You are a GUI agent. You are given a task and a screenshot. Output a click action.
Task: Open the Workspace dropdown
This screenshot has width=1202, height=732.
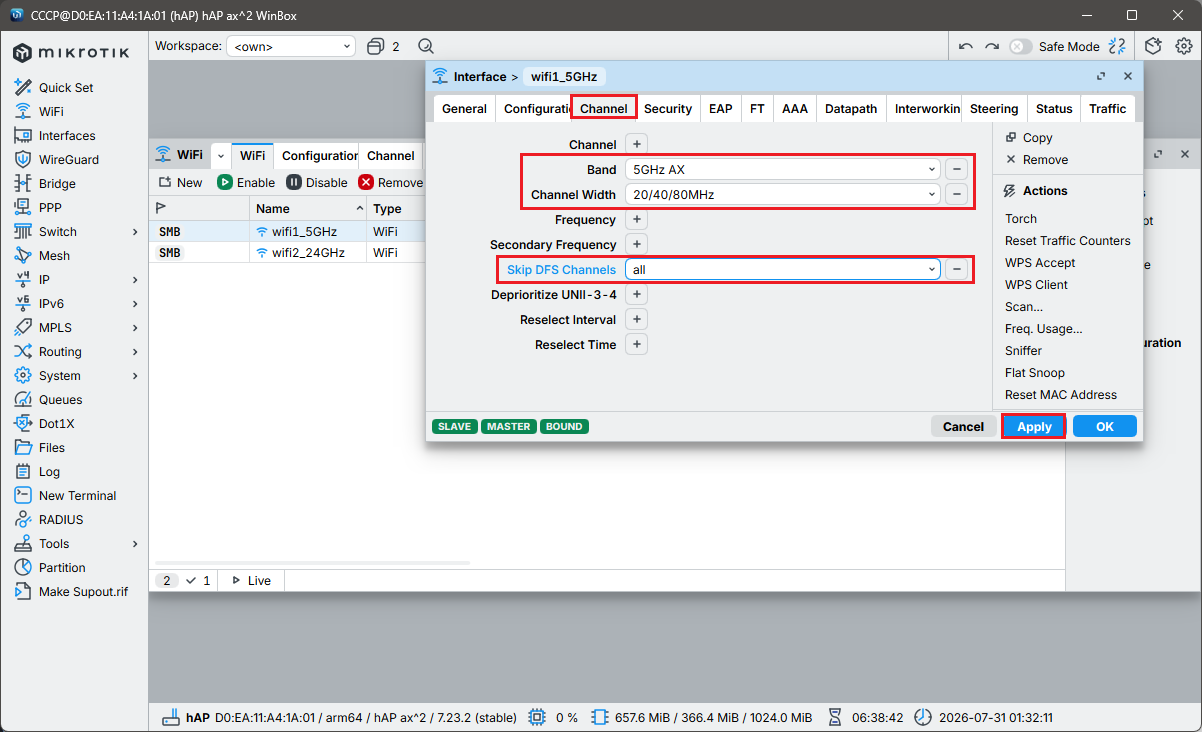point(291,46)
